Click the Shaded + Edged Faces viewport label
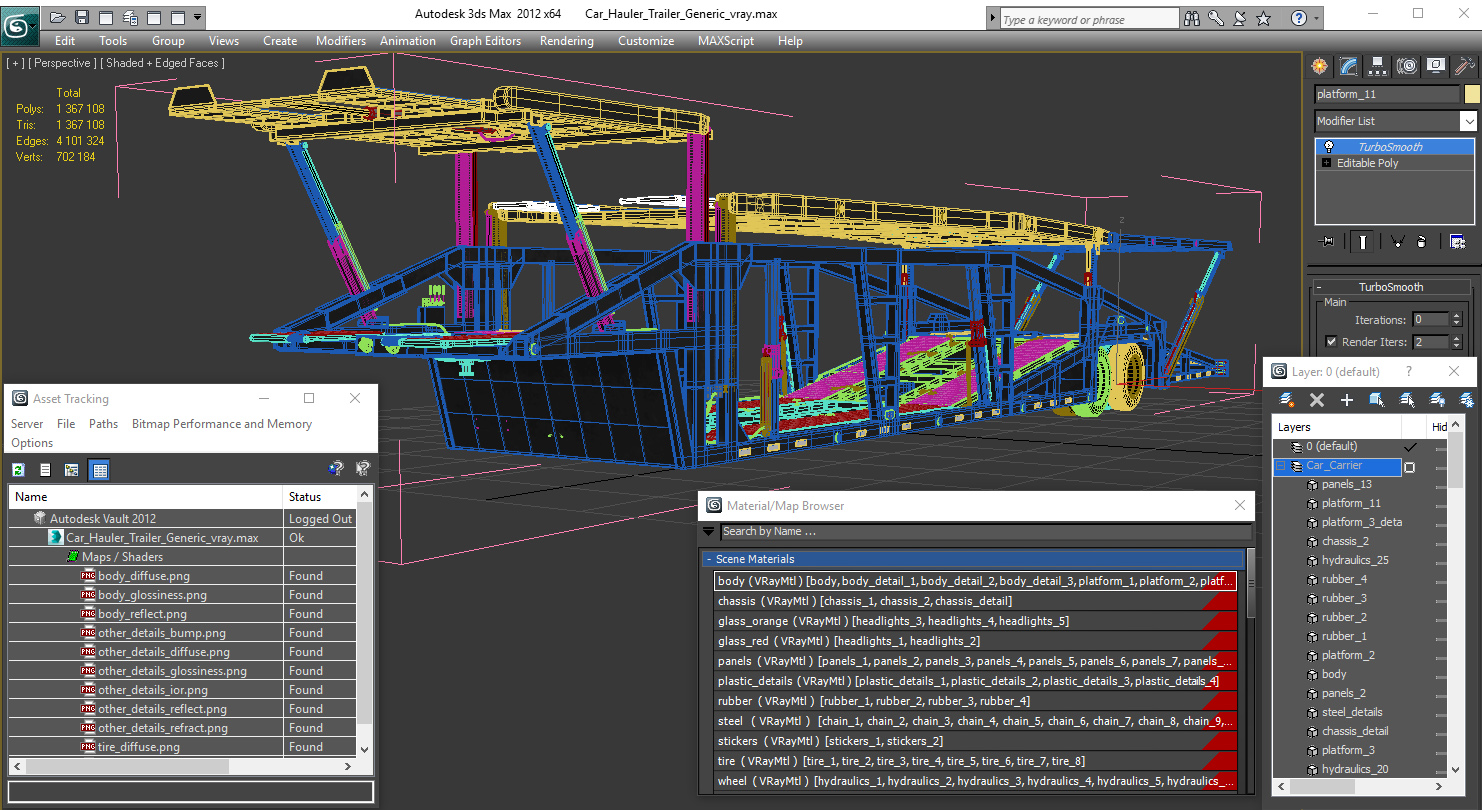 pos(161,63)
